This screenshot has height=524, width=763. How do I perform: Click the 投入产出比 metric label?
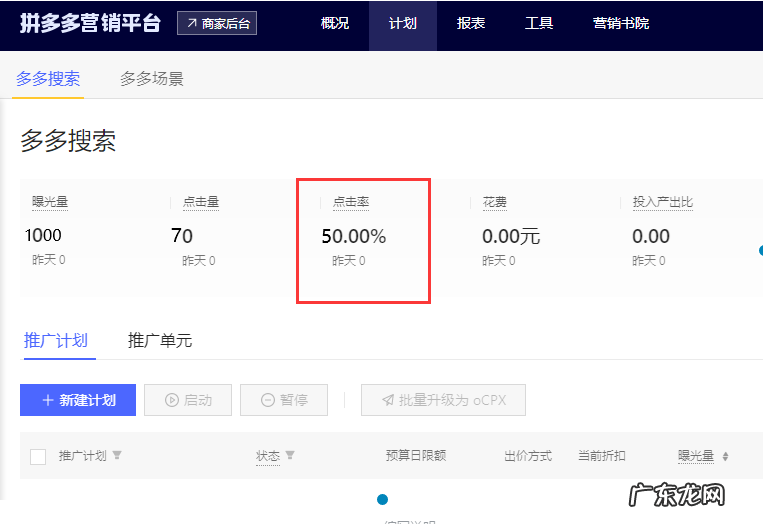click(x=663, y=201)
